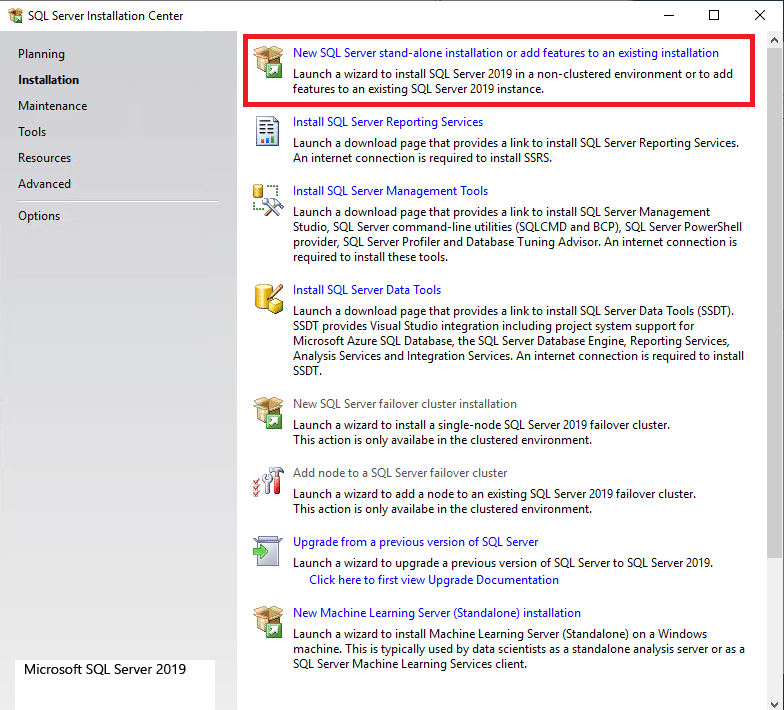Open Install SQL Server Data Tools link

[x=367, y=290]
